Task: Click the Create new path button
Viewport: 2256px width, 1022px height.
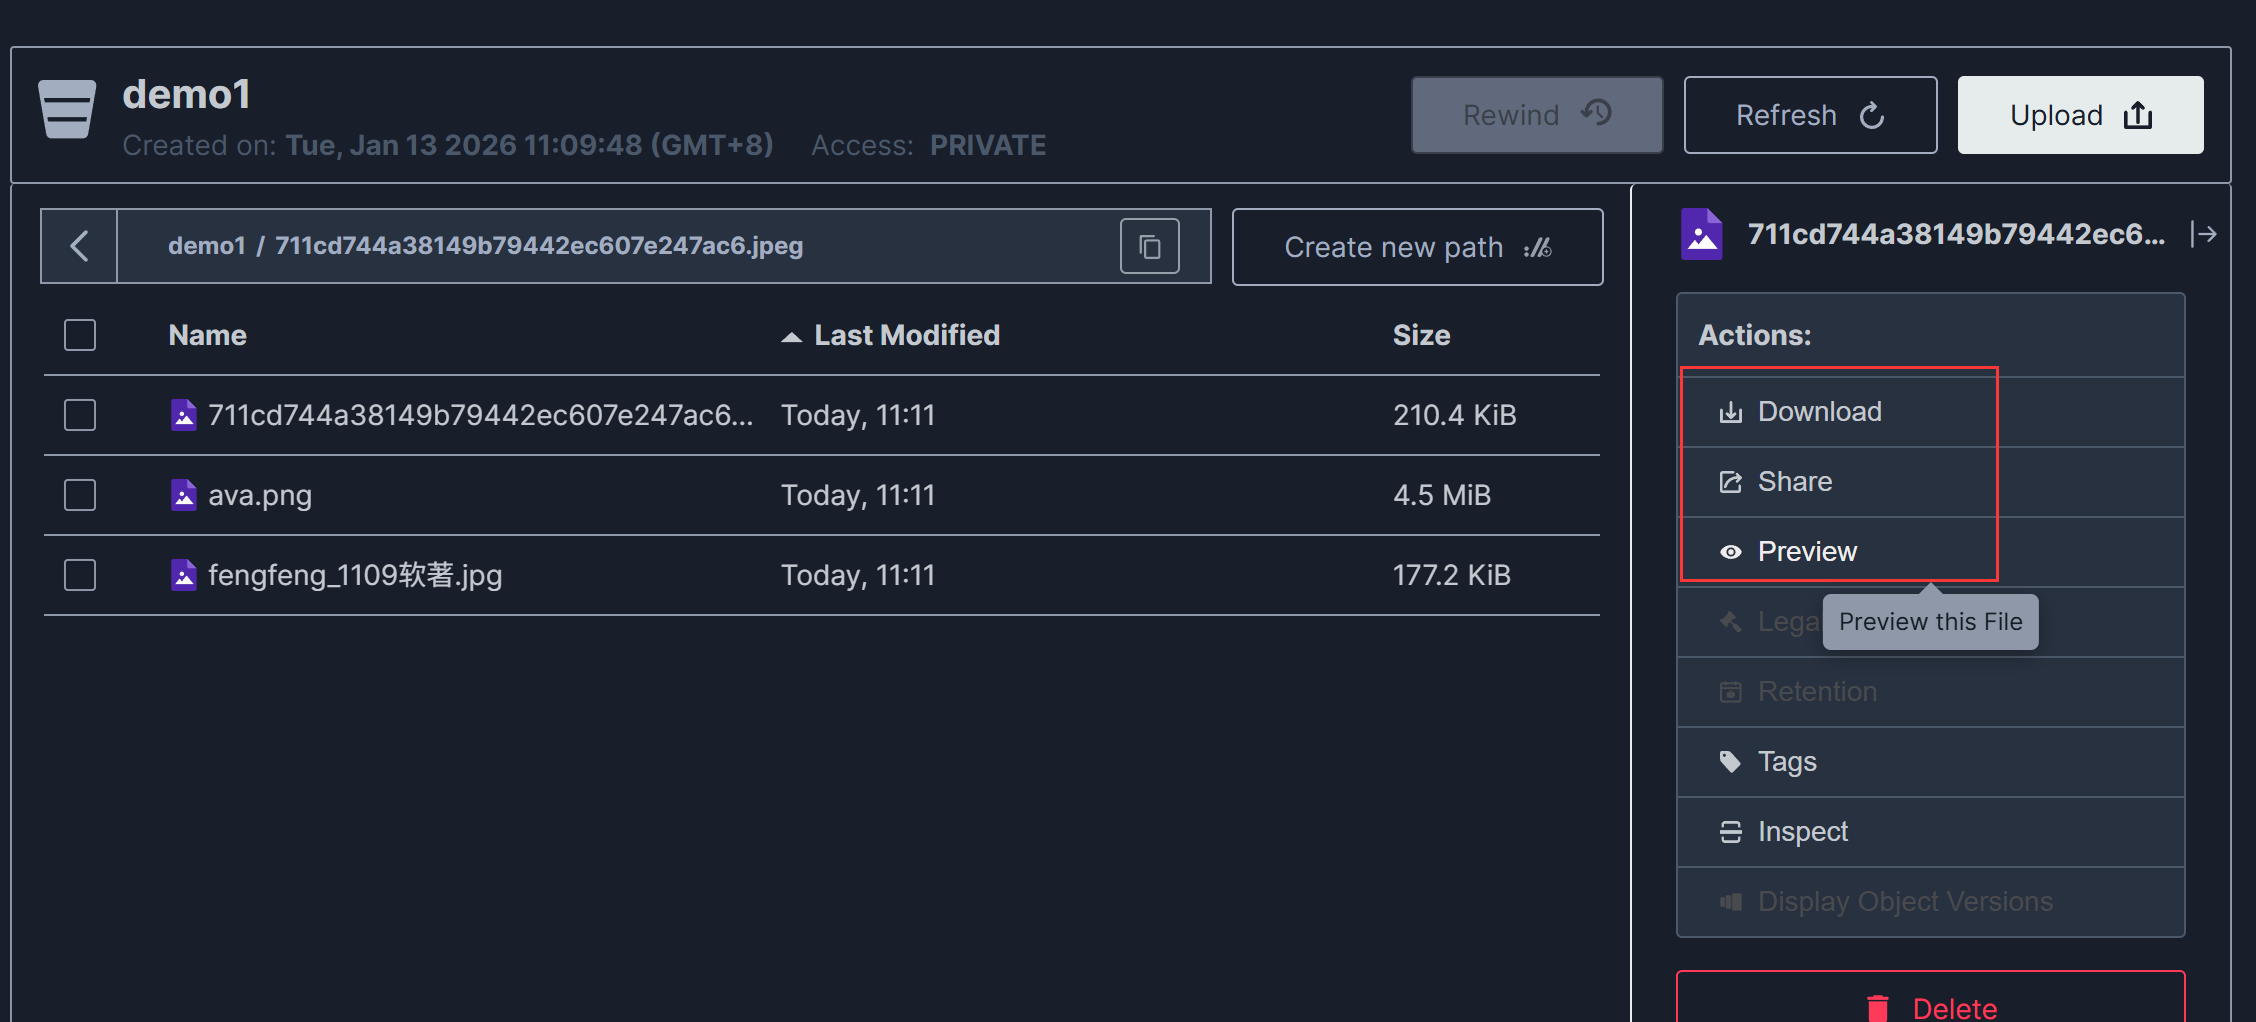Action: pyautogui.click(x=1416, y=247)
